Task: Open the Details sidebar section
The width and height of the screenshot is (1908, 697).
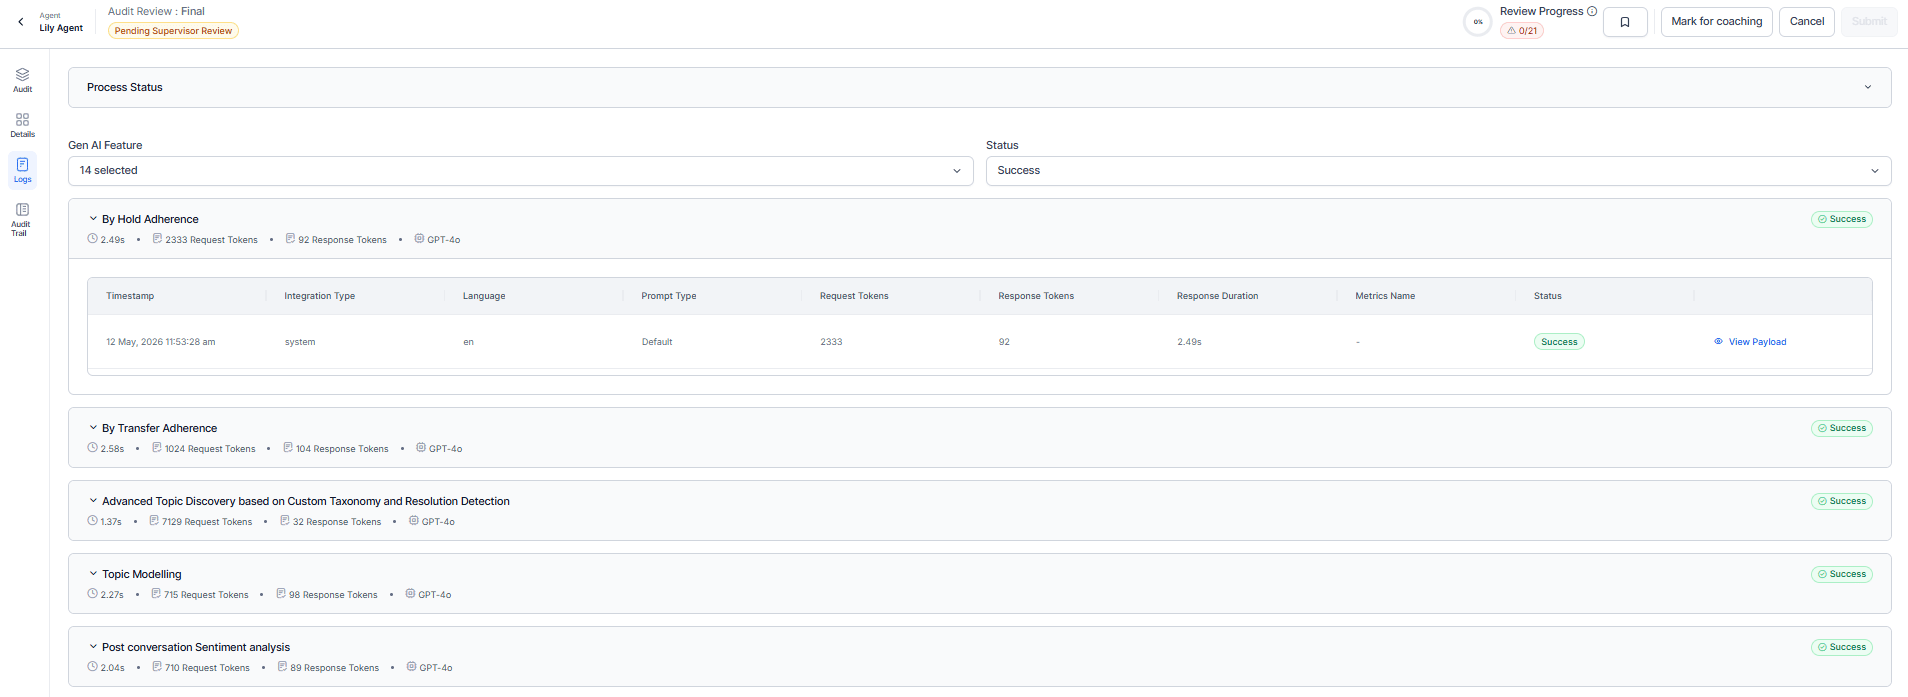Action: tap(22, 125)
